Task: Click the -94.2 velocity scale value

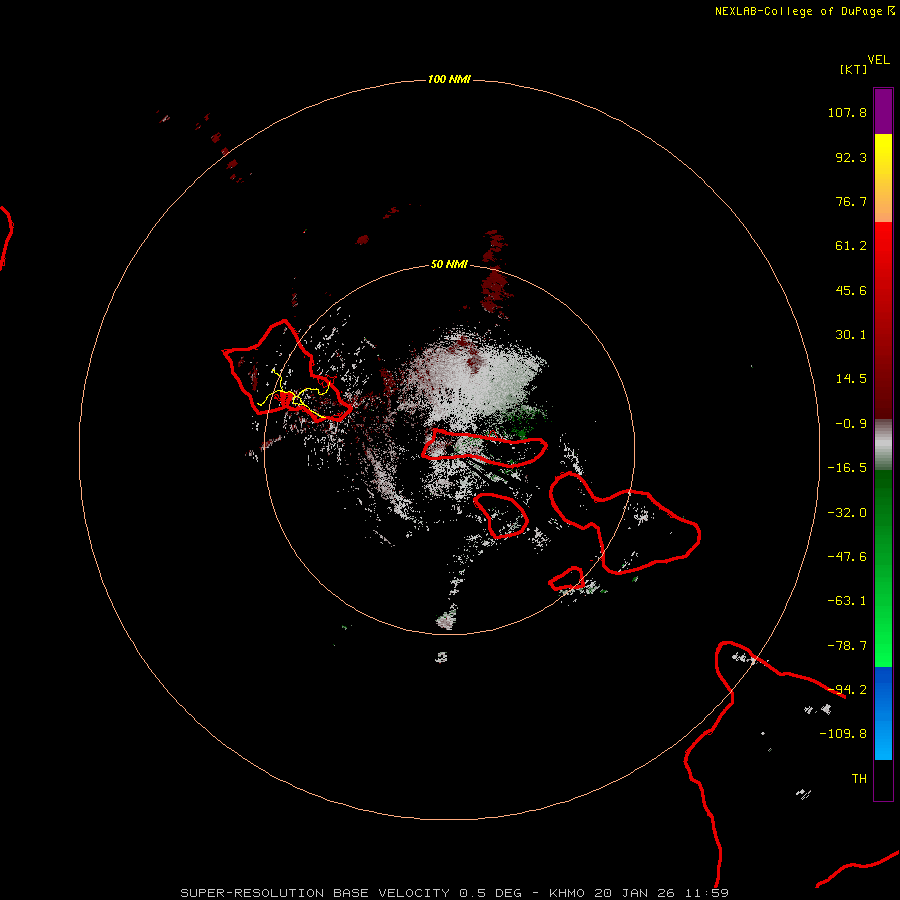Action: coord(847,690)
